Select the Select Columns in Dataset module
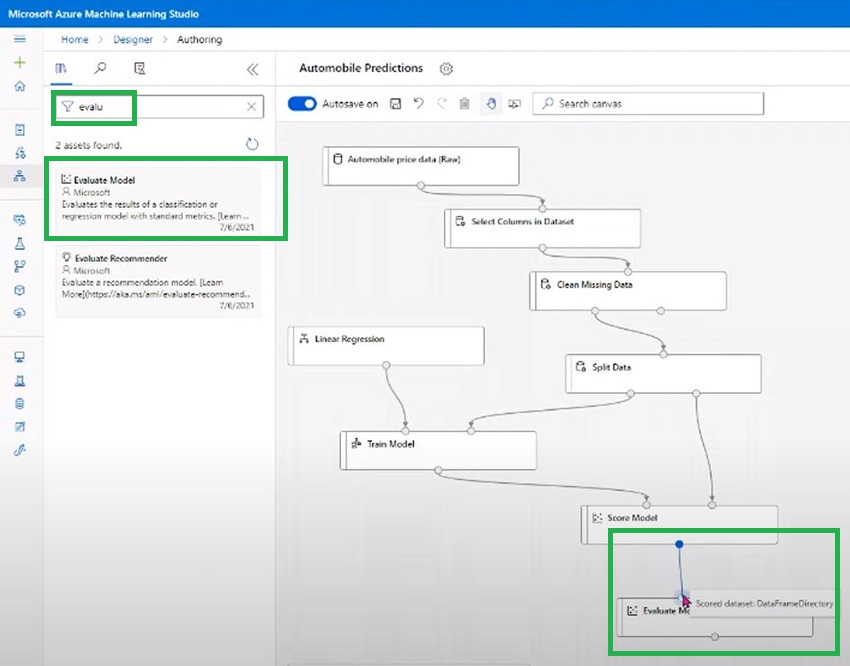Screen dimensions: 850x666 pyautogui.click(x=543, y=228)
